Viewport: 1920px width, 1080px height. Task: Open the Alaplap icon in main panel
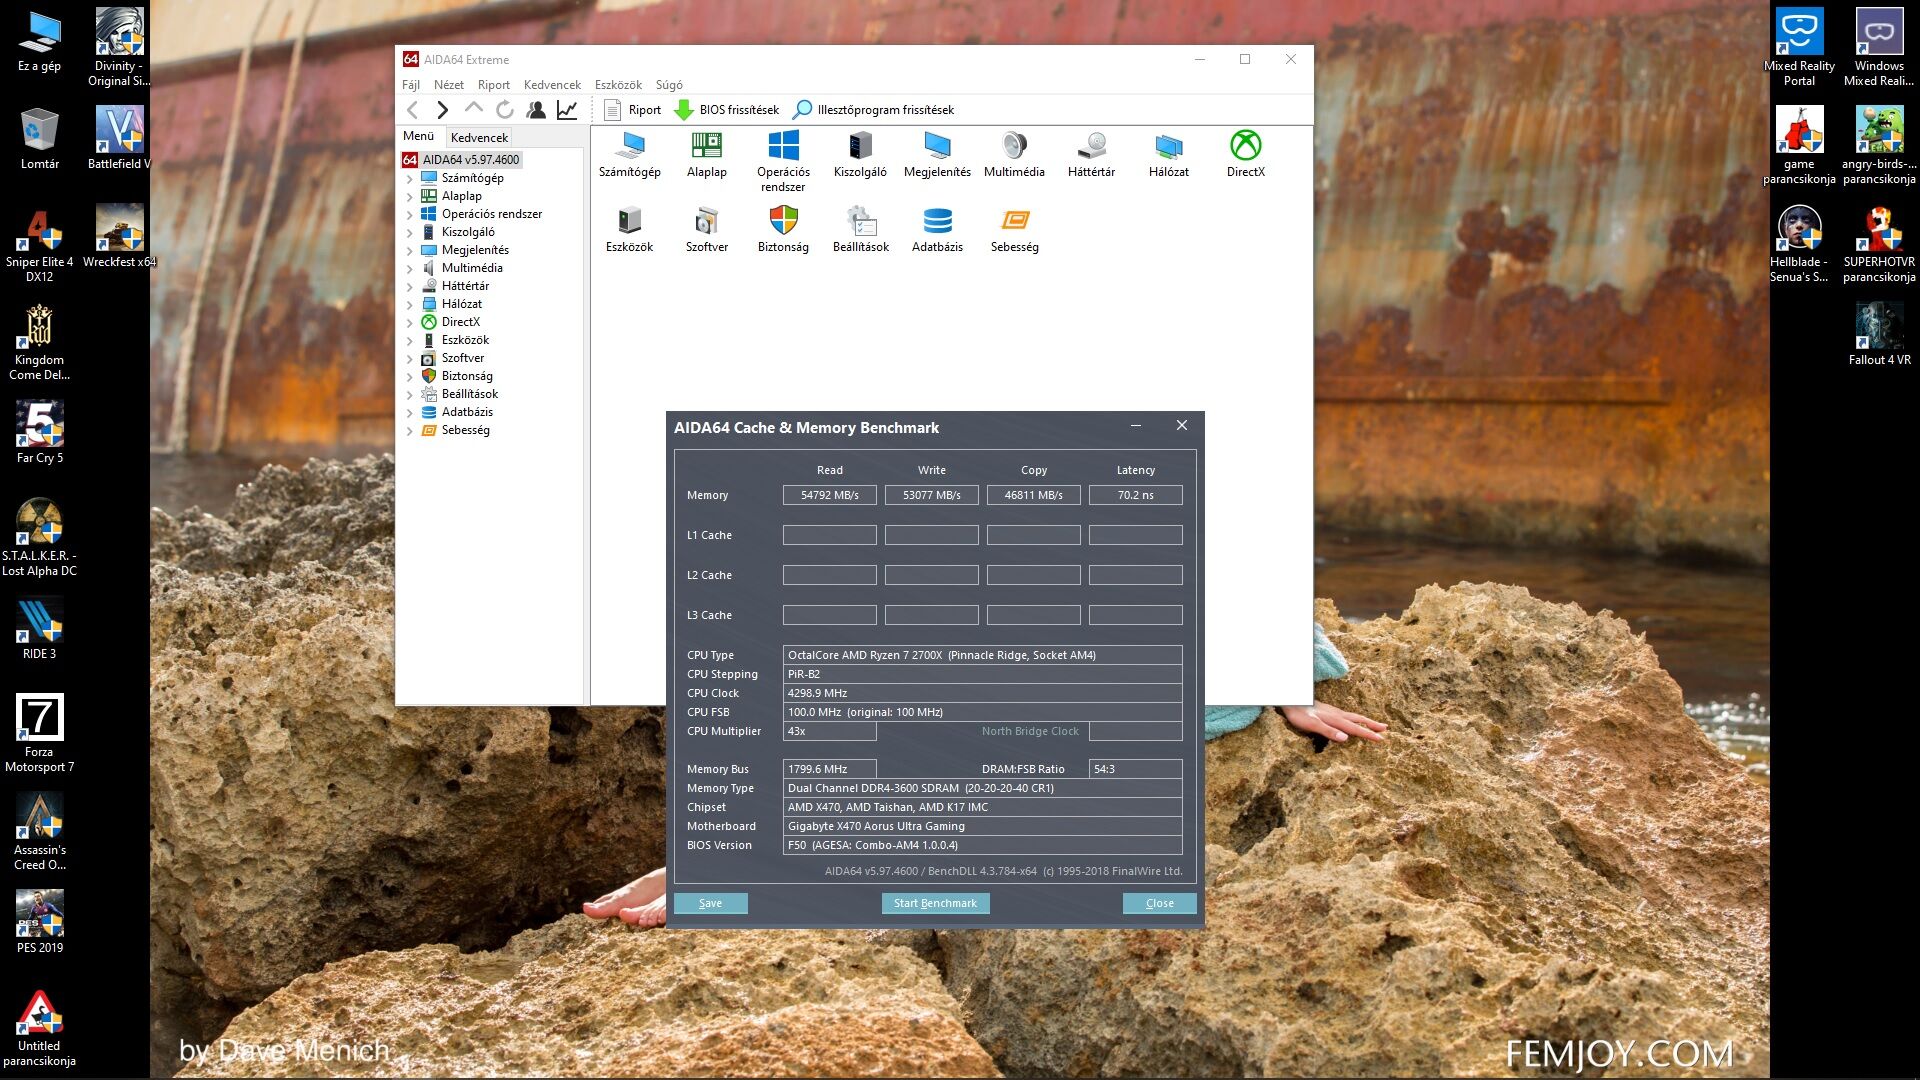click(706, 155)
